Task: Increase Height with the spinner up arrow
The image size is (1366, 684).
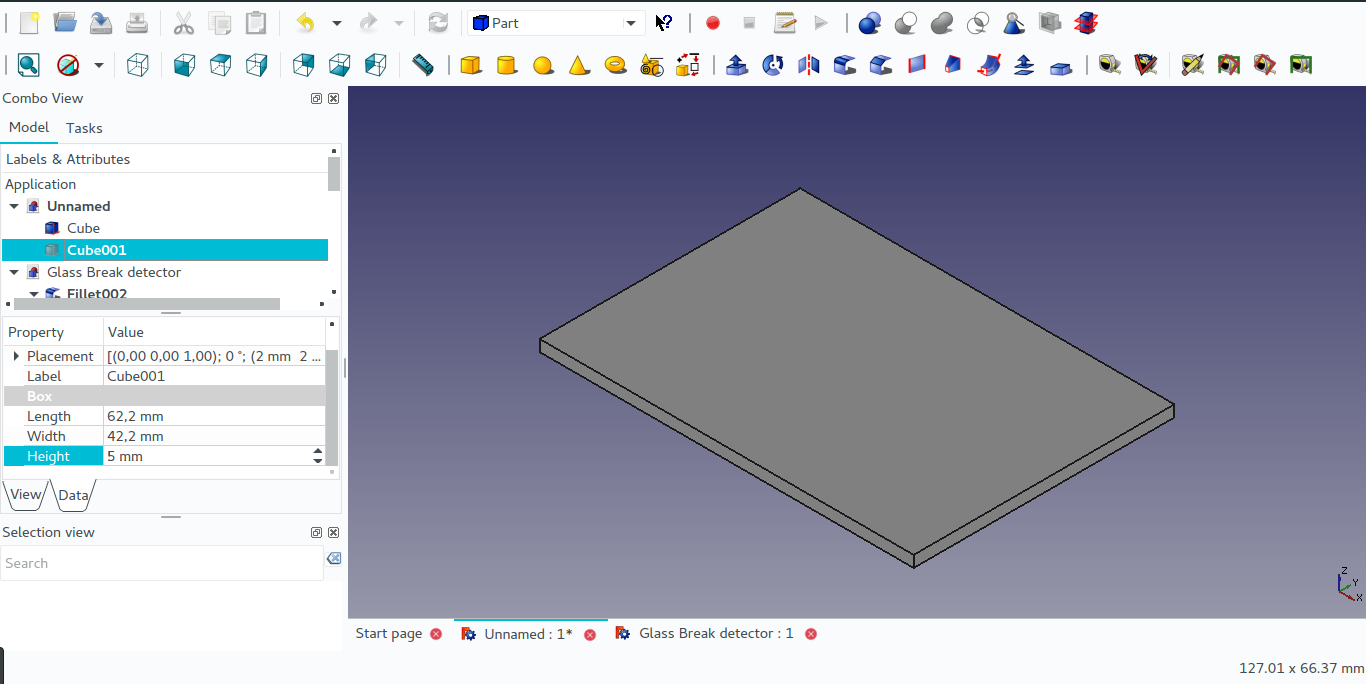Action: coord(318,451)
